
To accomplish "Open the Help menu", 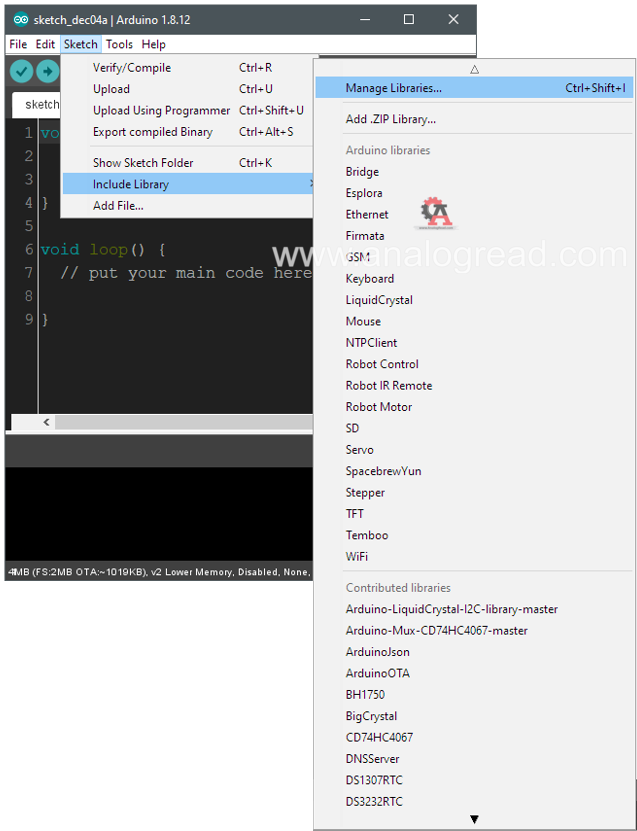I will (154, 45).
